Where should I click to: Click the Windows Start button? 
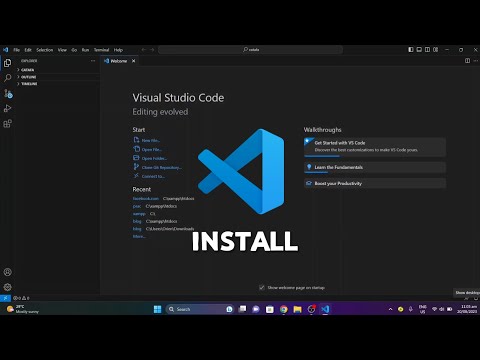[x=157, y=309]
